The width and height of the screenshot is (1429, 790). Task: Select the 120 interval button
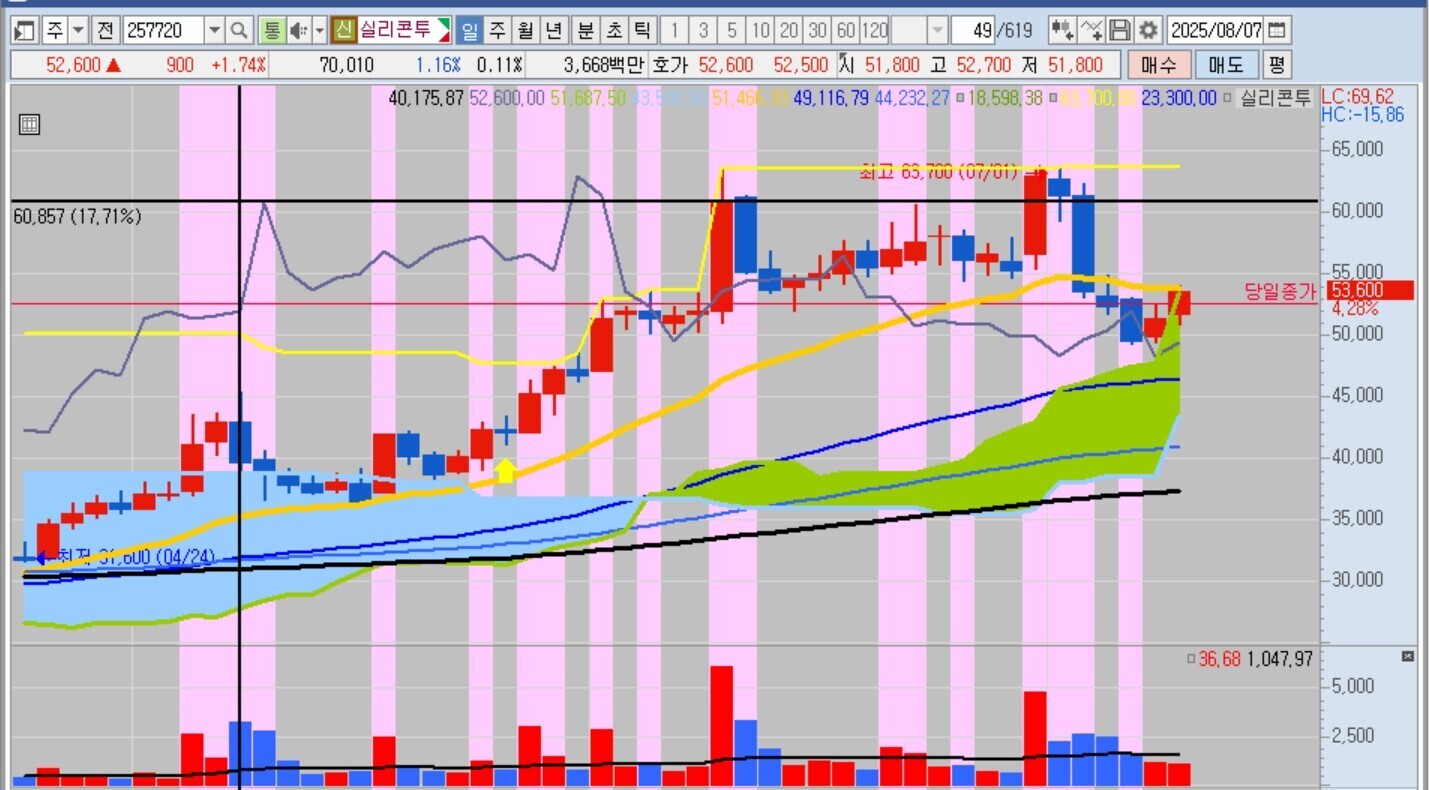875,30
